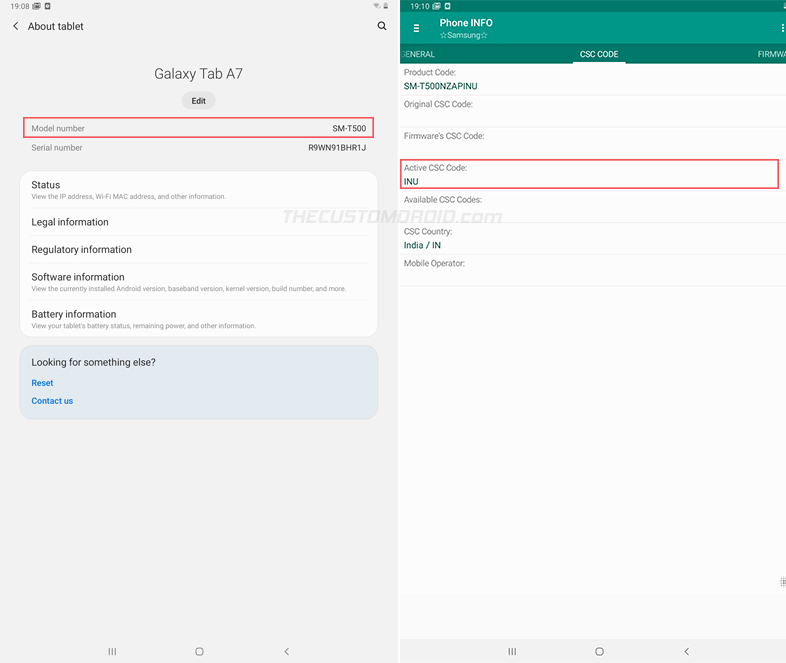Click the Phone INFO app title

click(x=466, y=23)
